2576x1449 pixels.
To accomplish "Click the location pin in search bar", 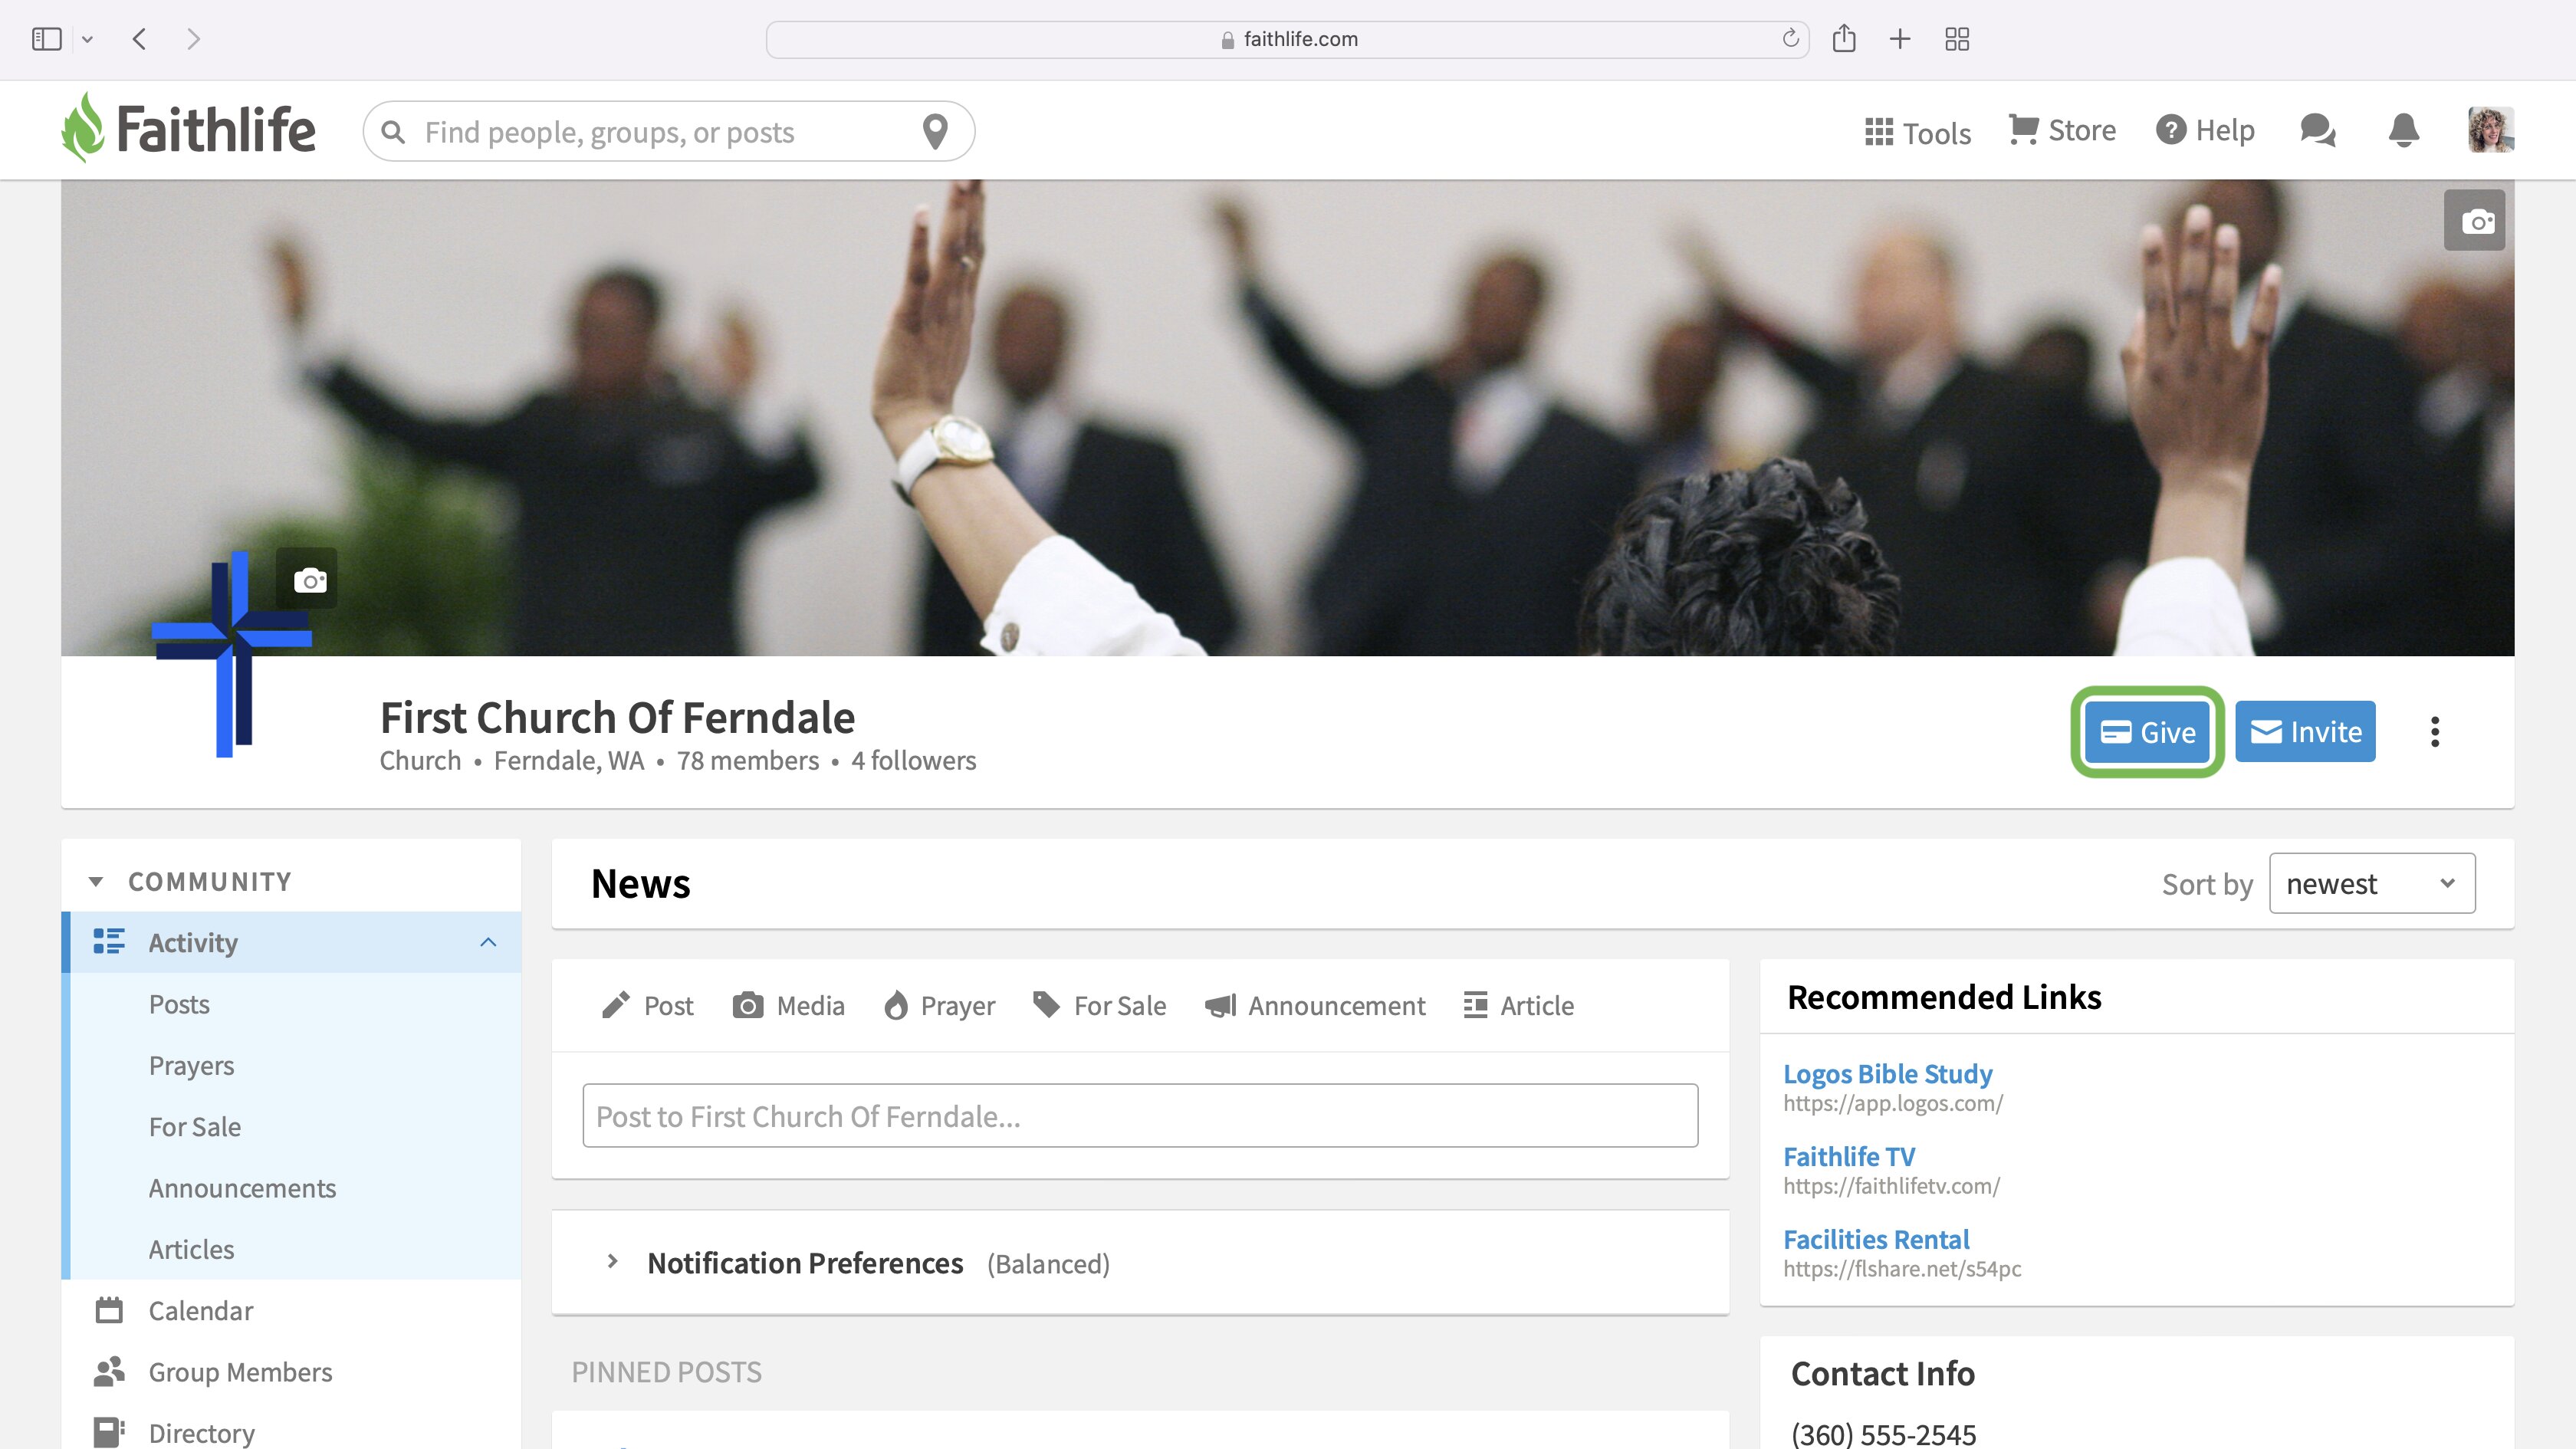I will 935,131.
